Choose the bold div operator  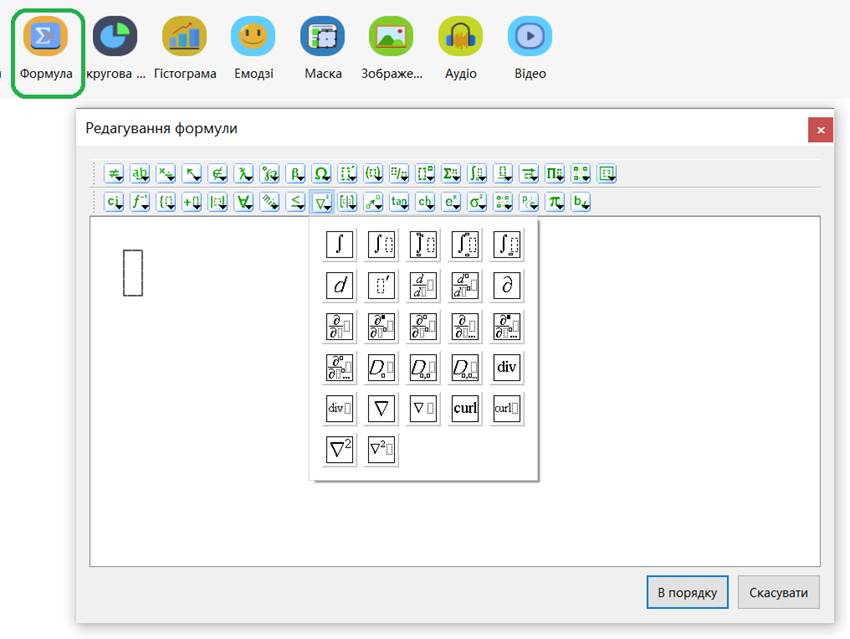click(507, 367)
